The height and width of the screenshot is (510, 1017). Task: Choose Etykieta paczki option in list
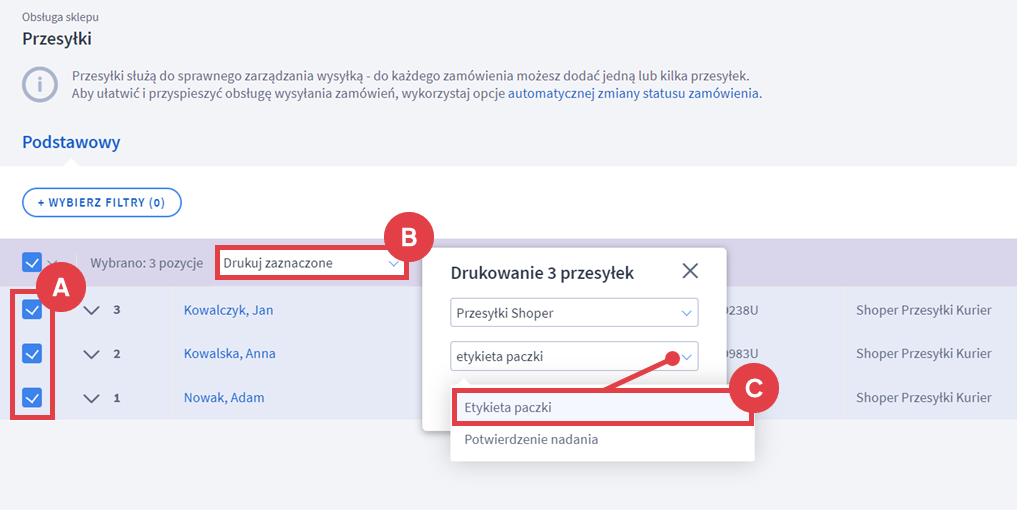point(603,407)
